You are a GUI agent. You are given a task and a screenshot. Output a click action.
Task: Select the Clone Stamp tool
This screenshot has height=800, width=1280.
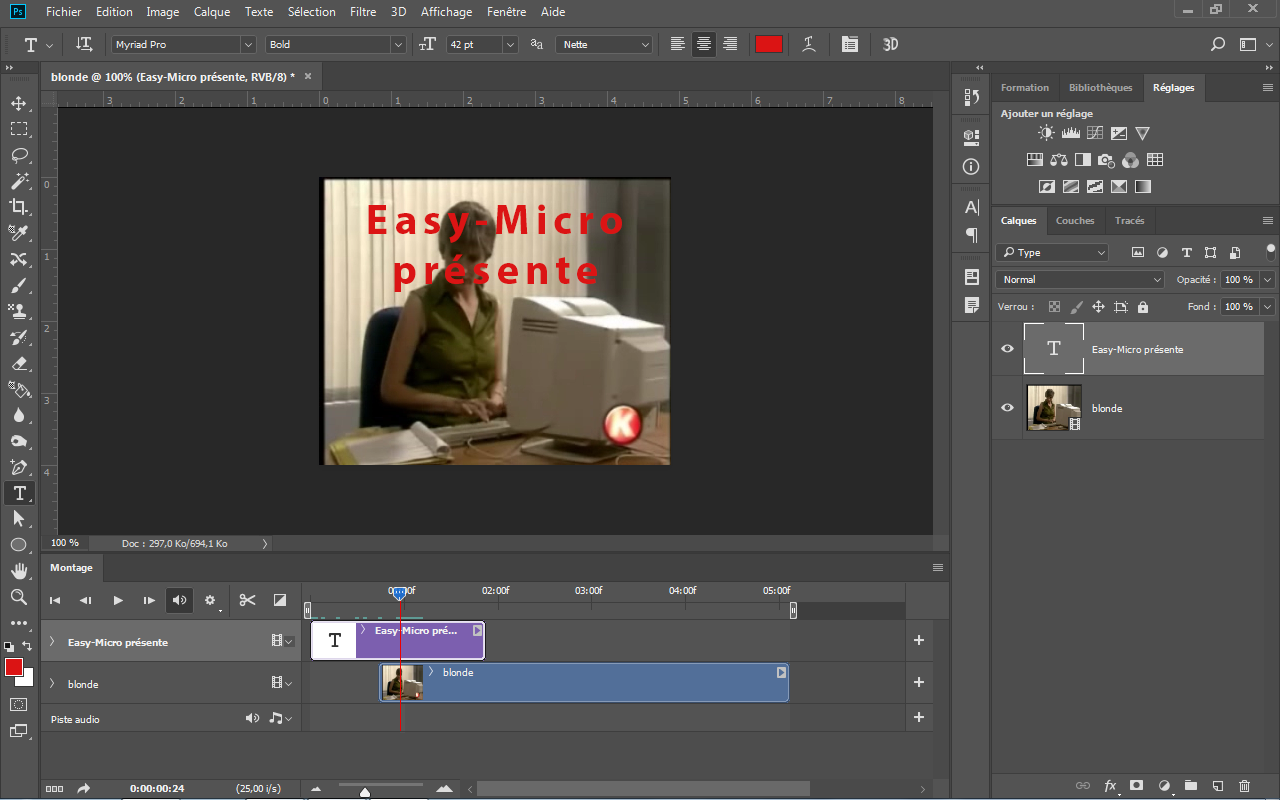point(18,311)
